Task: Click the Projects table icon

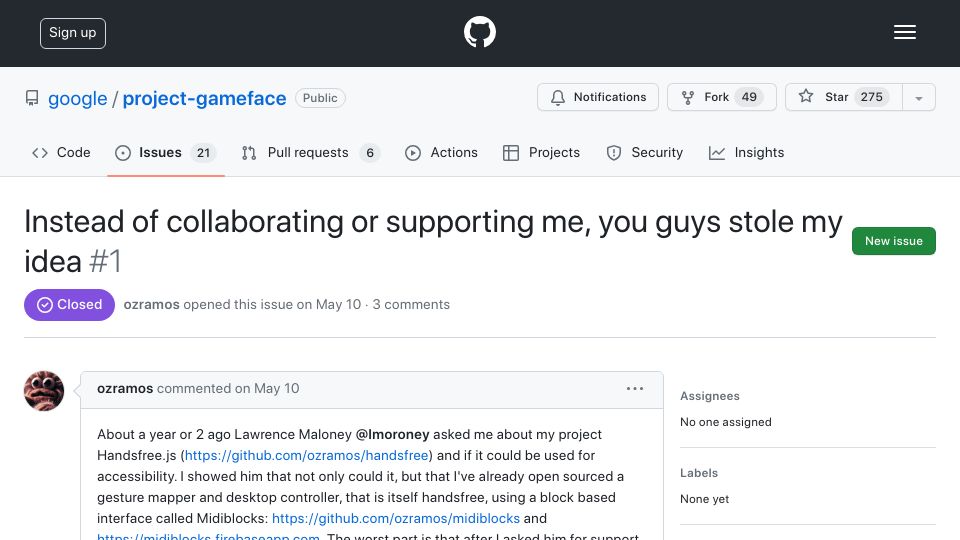Action: [x=511, y=153]
